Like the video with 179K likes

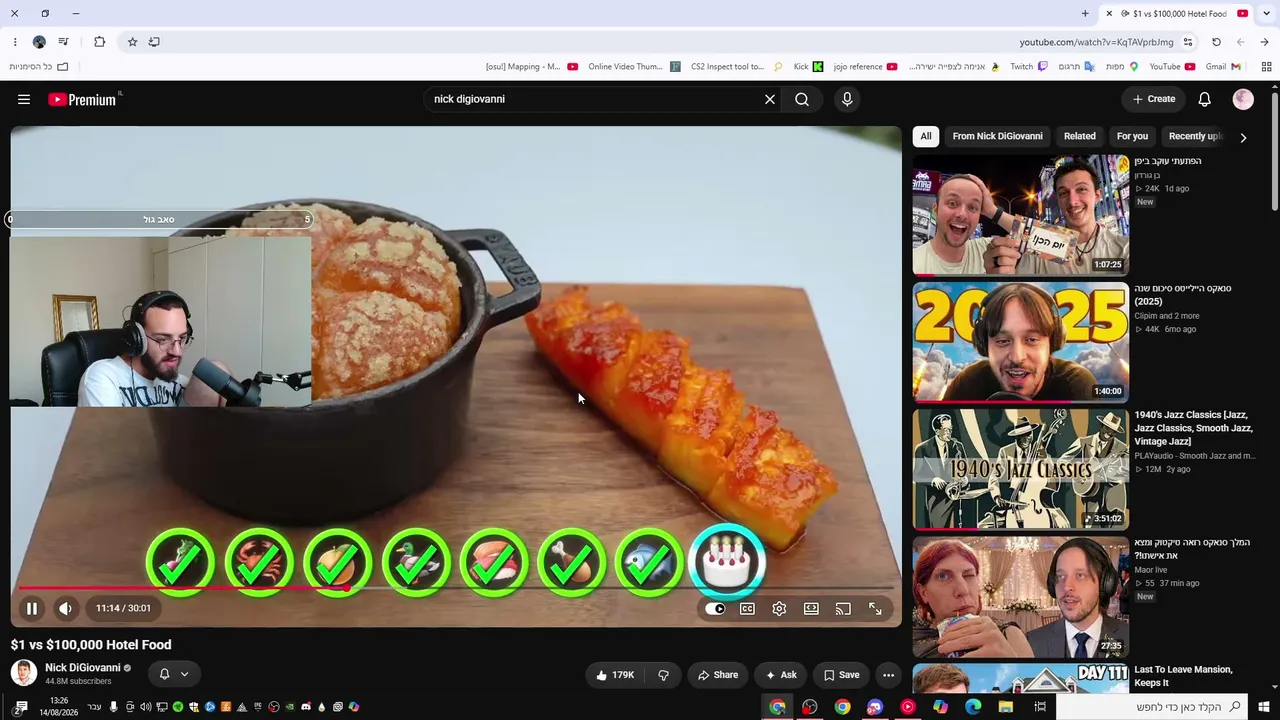(615, 675)
